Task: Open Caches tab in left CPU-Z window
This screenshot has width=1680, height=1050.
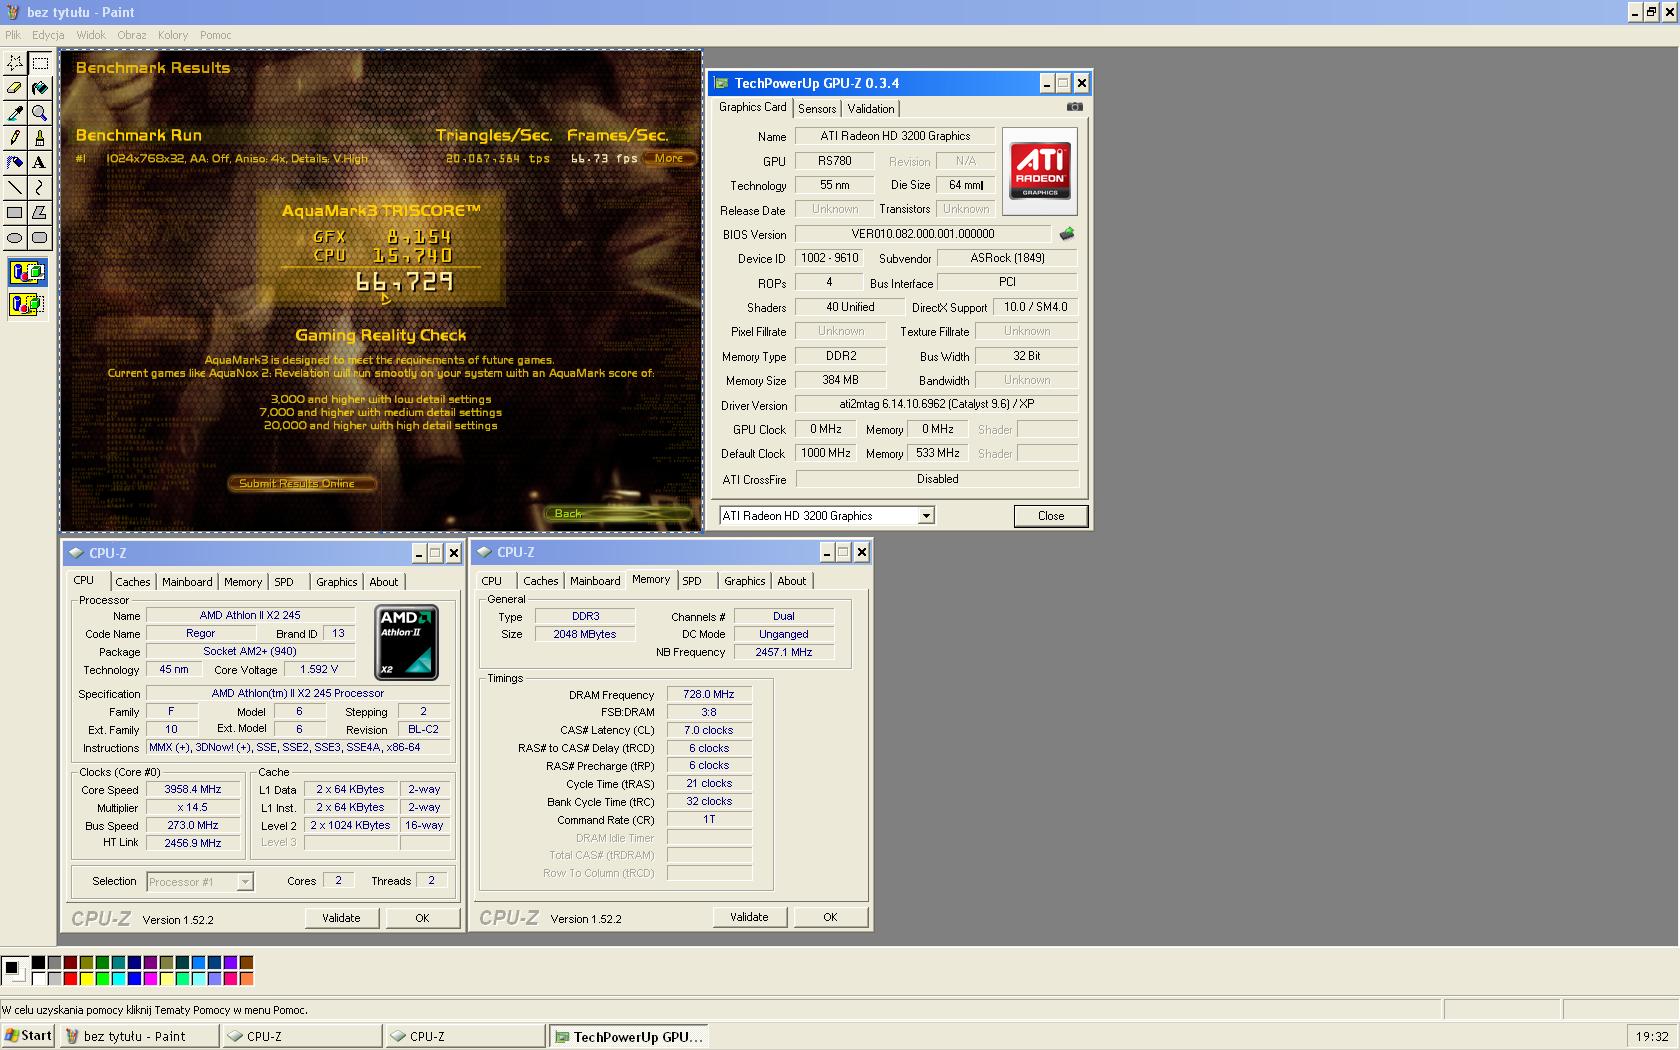Action: pyautogui.click(x=133, y=582)
